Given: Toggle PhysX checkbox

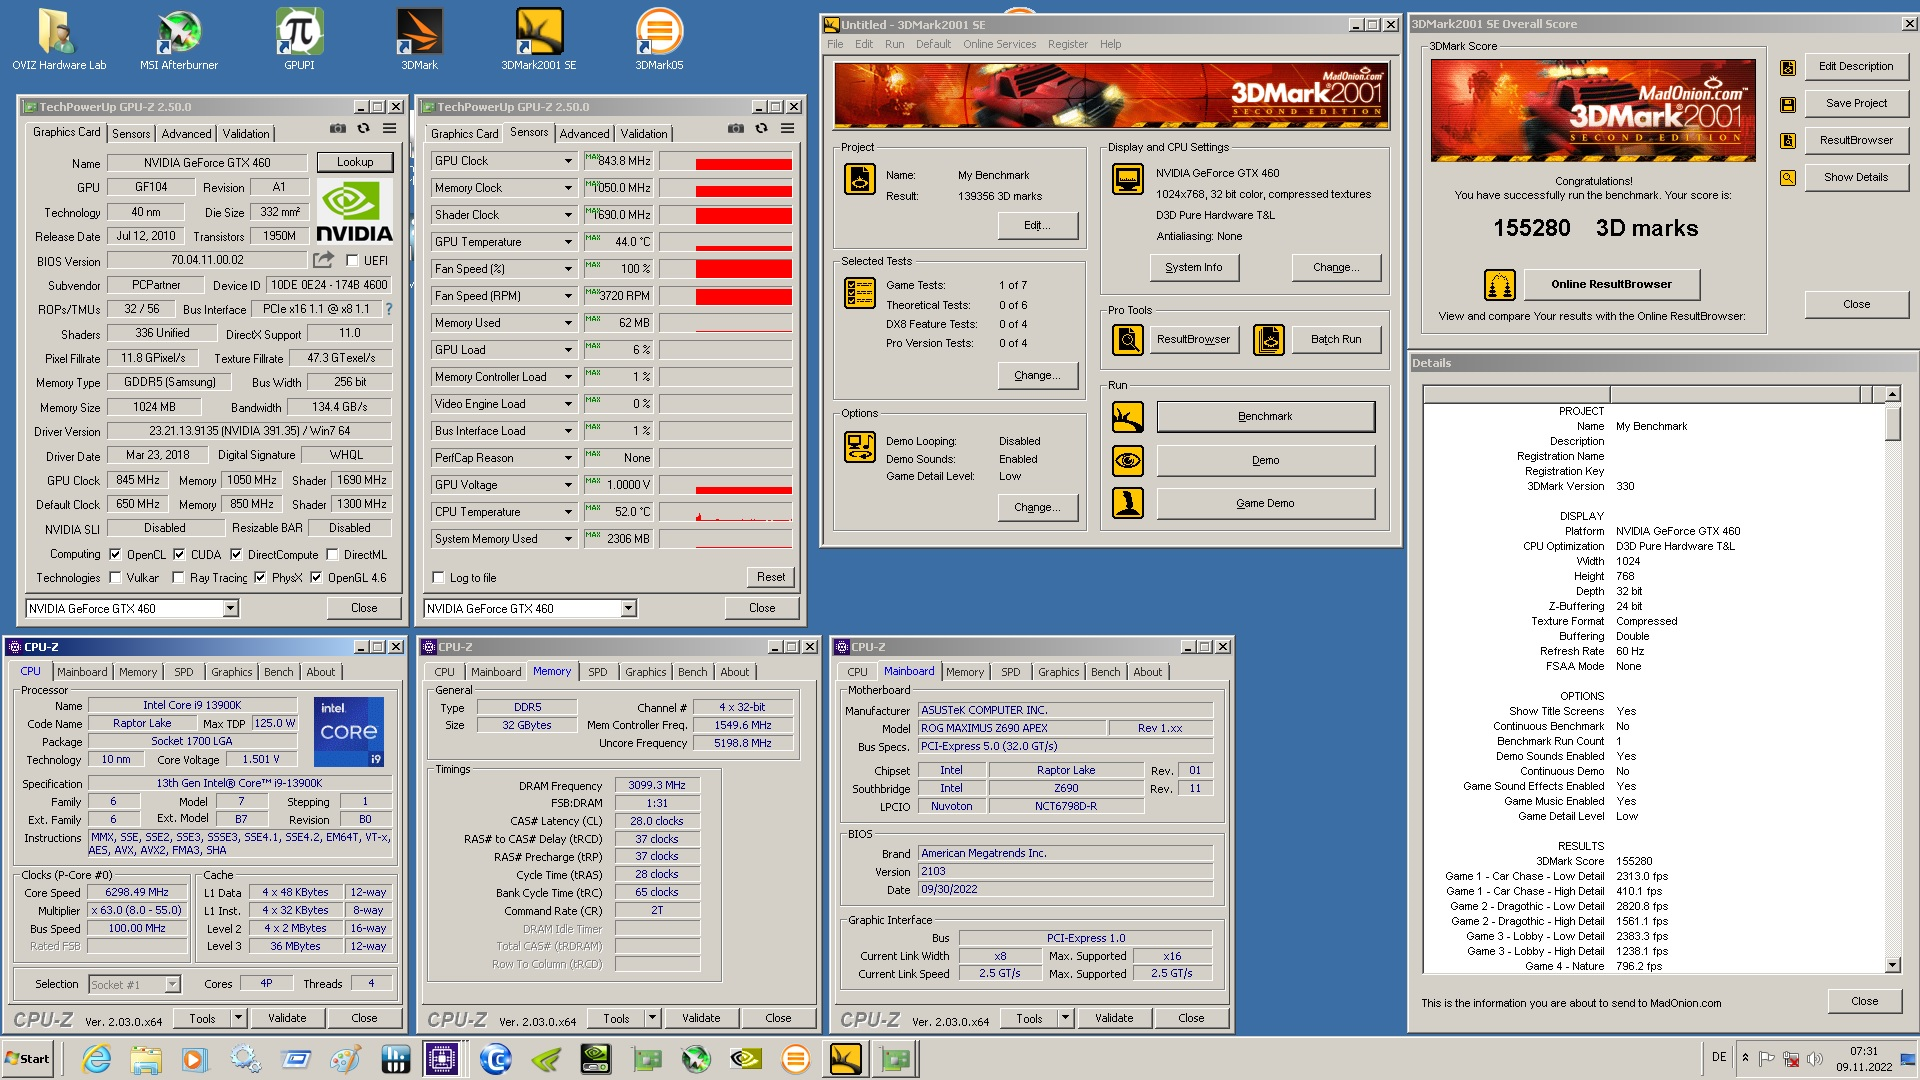Looking at the screenshot, I should pos(260,577).
